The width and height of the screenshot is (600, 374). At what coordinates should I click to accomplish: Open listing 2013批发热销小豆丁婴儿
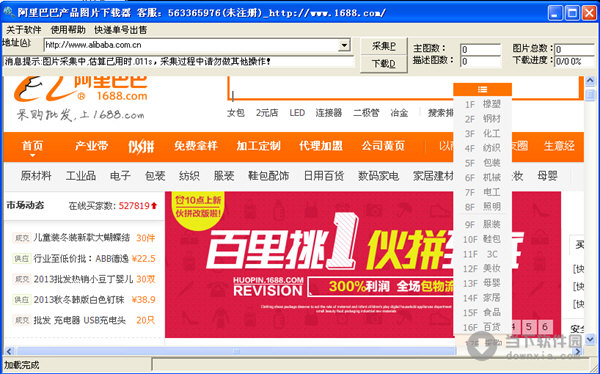83,279
